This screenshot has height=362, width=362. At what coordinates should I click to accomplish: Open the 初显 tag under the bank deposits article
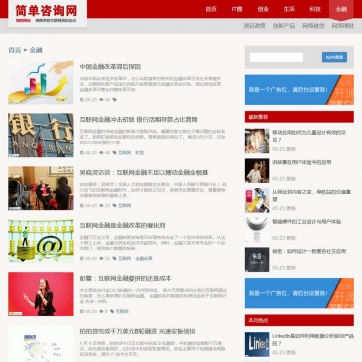(139, 153)
